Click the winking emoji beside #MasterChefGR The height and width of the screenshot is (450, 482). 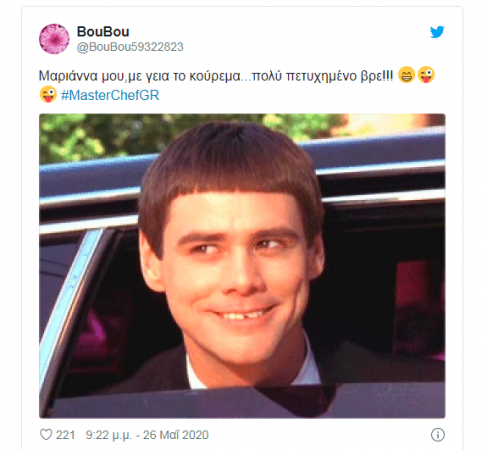tap(48, 94)
